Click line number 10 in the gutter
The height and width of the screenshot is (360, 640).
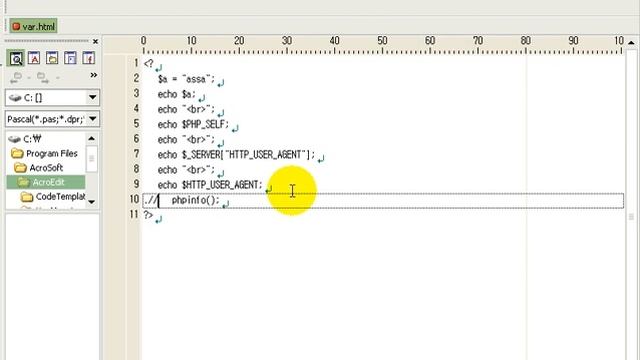(134, 199)
